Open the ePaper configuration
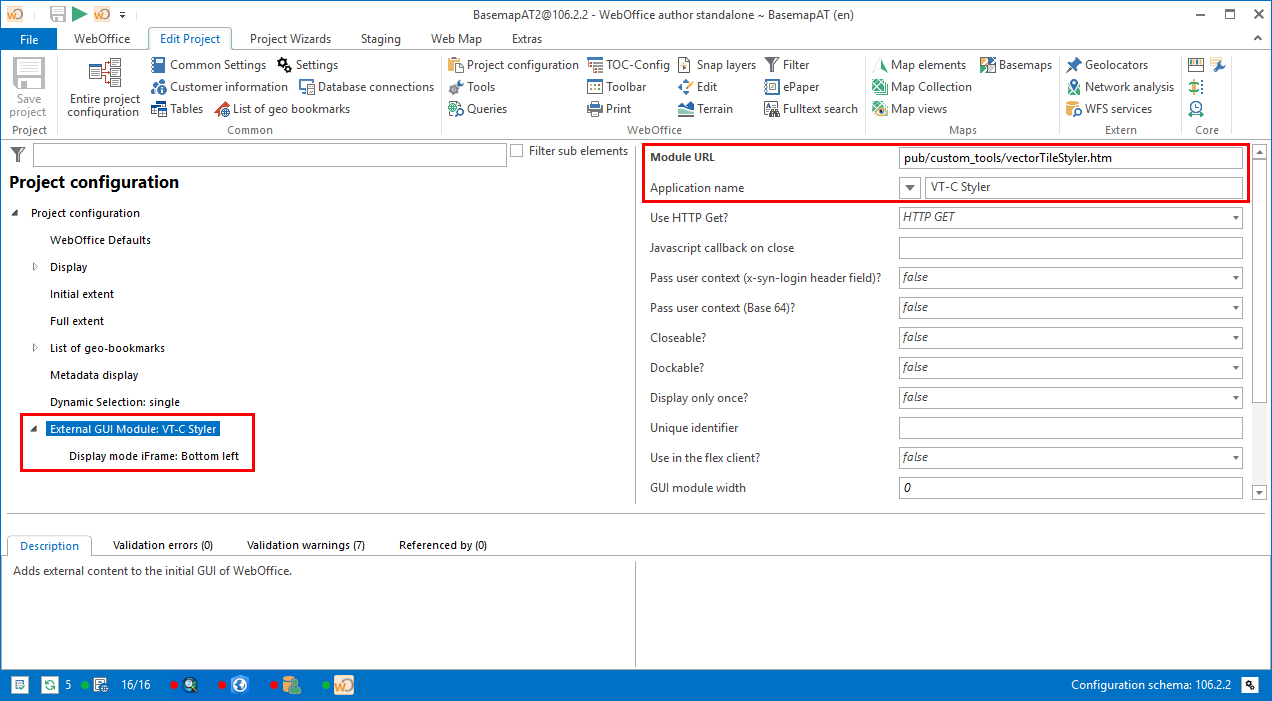The image size is (1272, 701). point(792,87)
